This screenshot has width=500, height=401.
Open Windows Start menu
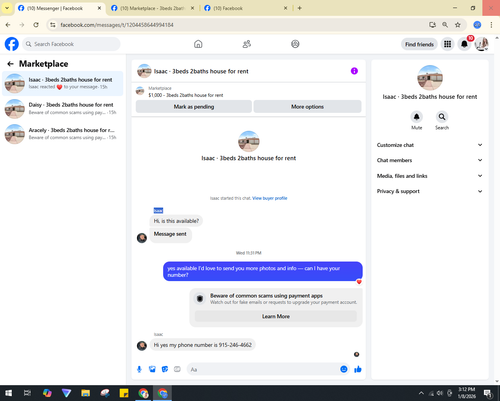pyautogui.click(x=8, y=393)
